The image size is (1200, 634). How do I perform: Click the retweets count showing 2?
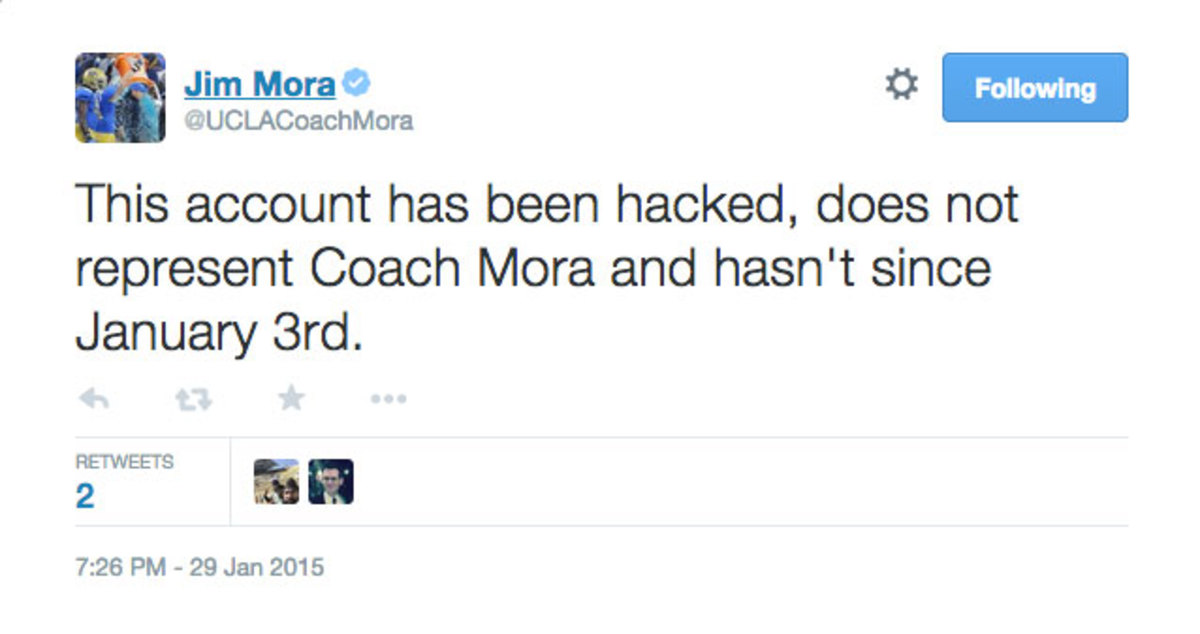click(x=86, y=493)
